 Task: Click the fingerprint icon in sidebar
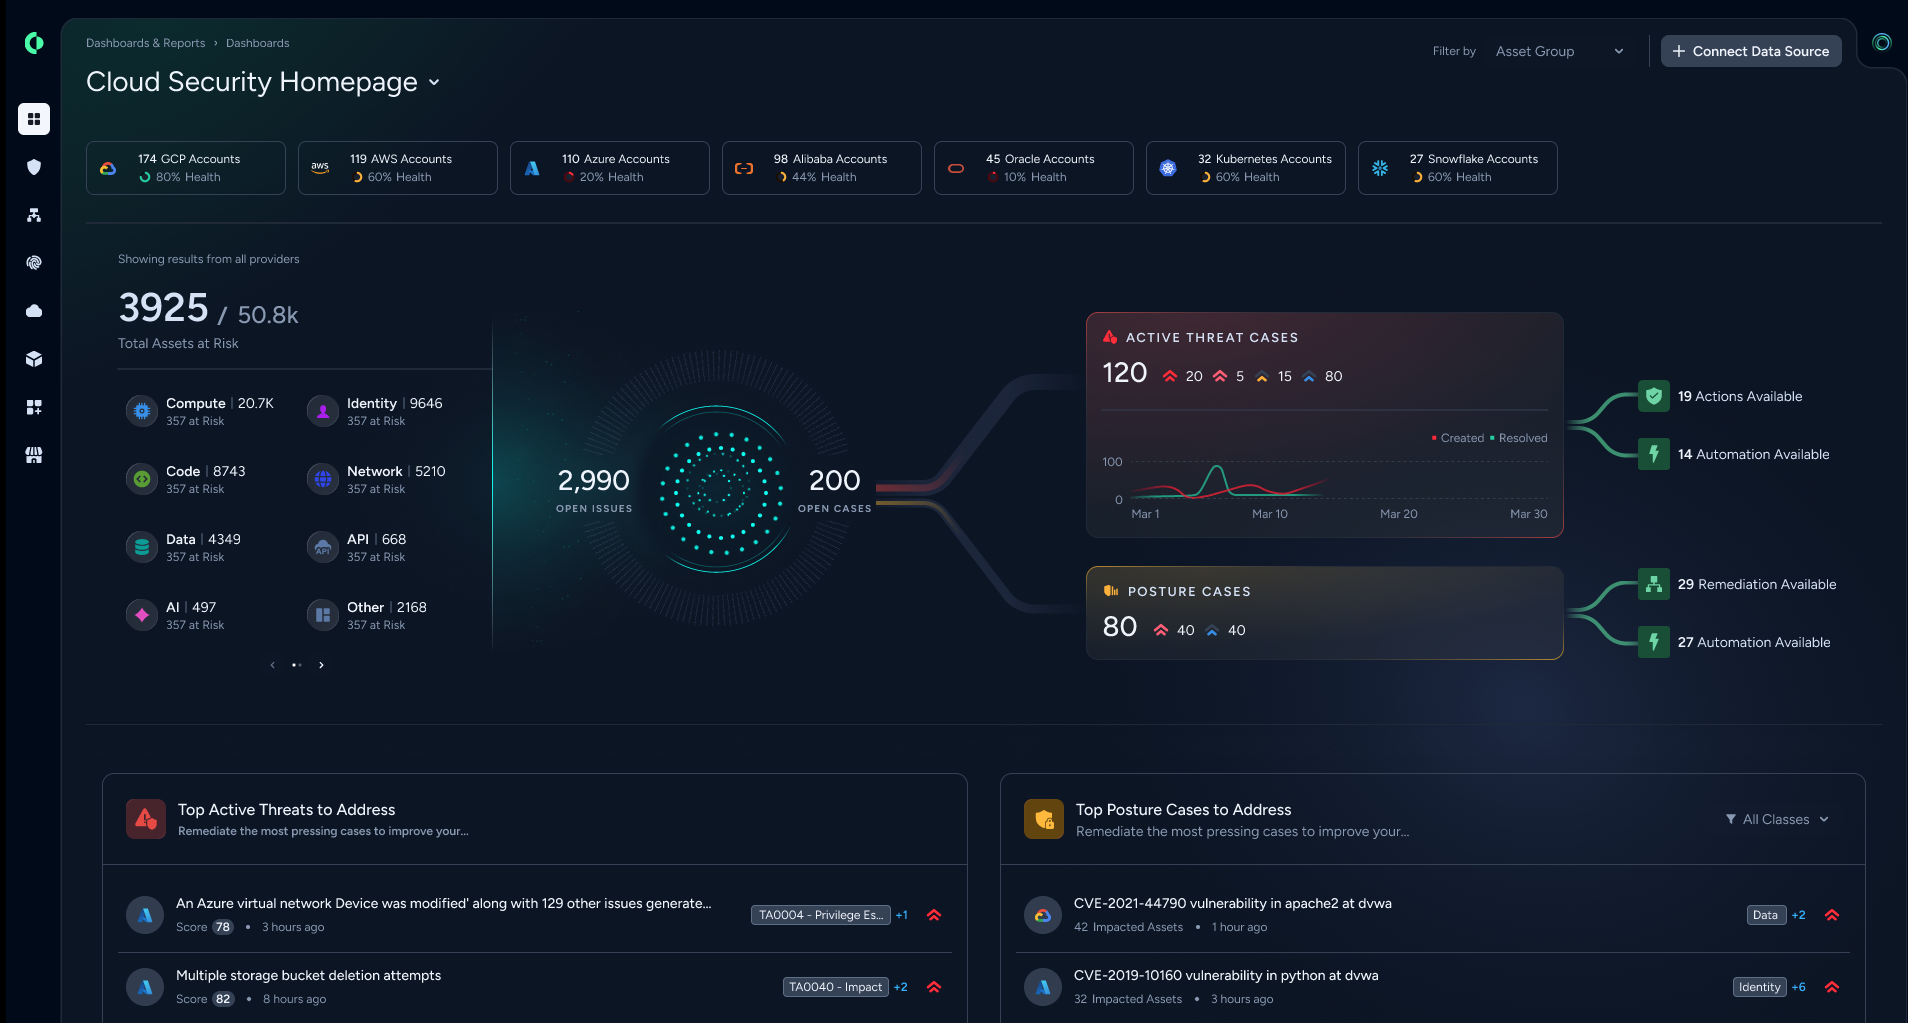click(34, 263)
